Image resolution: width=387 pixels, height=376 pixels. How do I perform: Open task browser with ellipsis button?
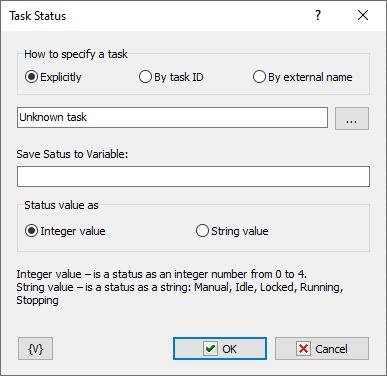(352, 118)
